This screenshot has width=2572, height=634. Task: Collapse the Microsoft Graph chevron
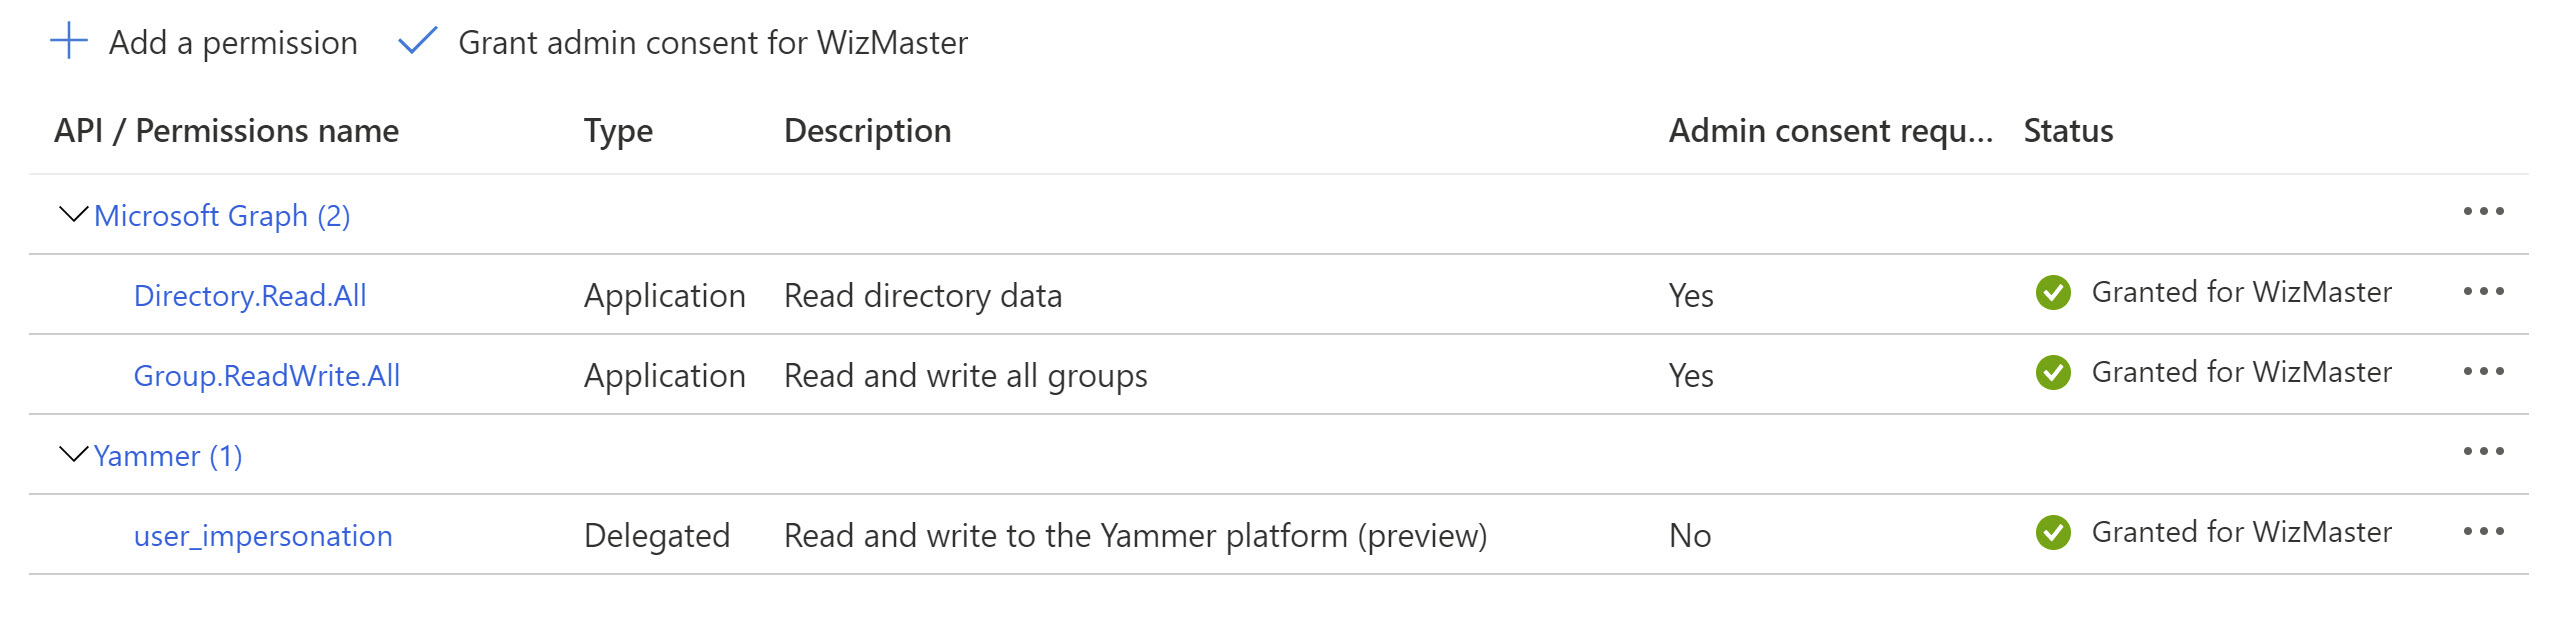(74, 214)
